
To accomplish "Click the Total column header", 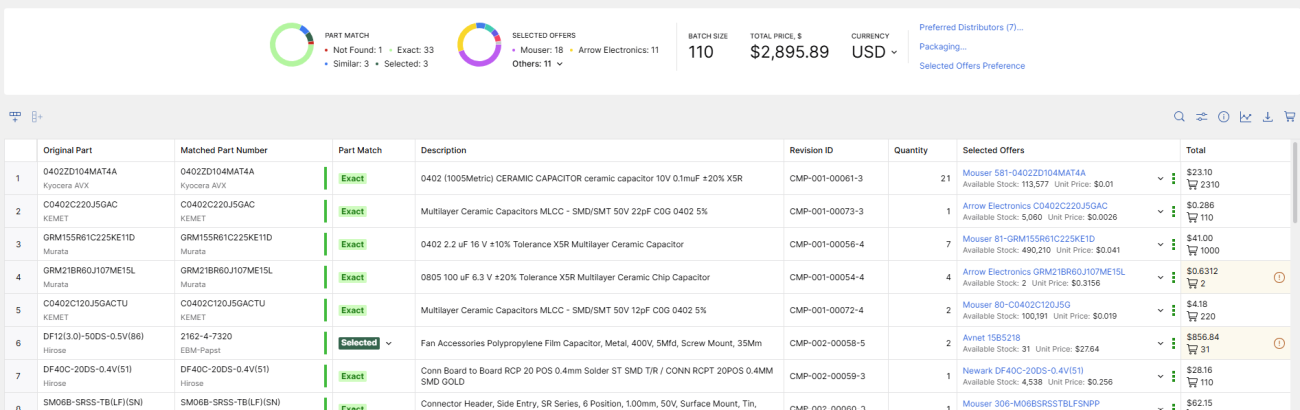I will pos(1196,150).
